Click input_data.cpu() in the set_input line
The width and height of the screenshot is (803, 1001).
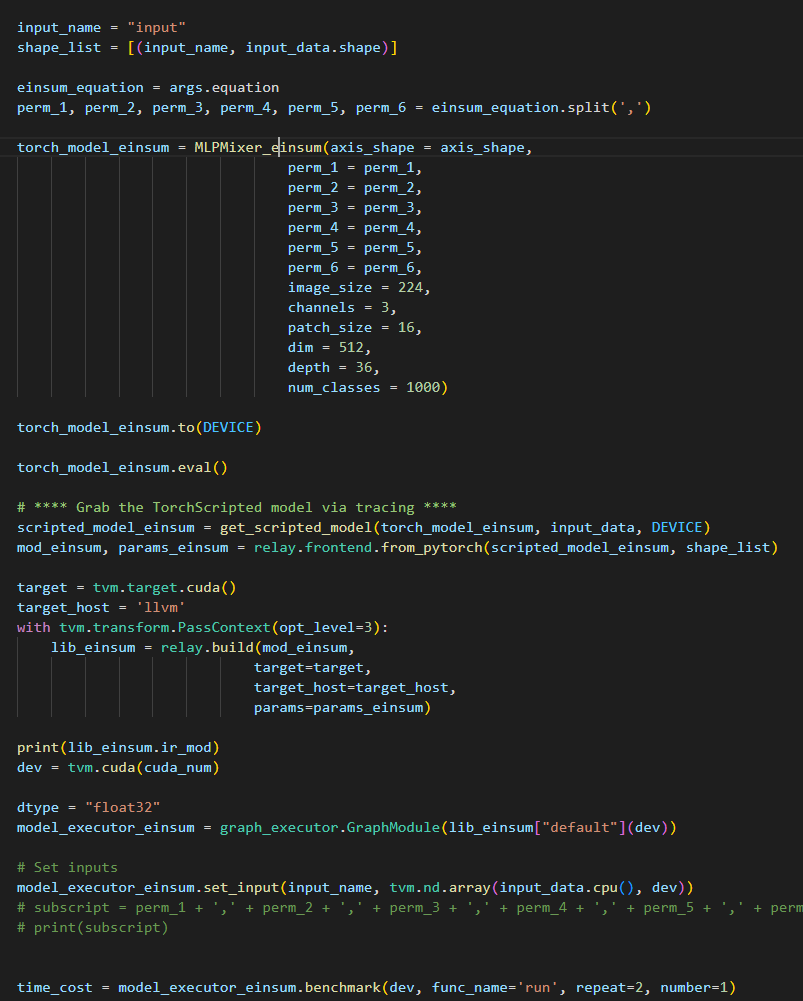point(566,887)
